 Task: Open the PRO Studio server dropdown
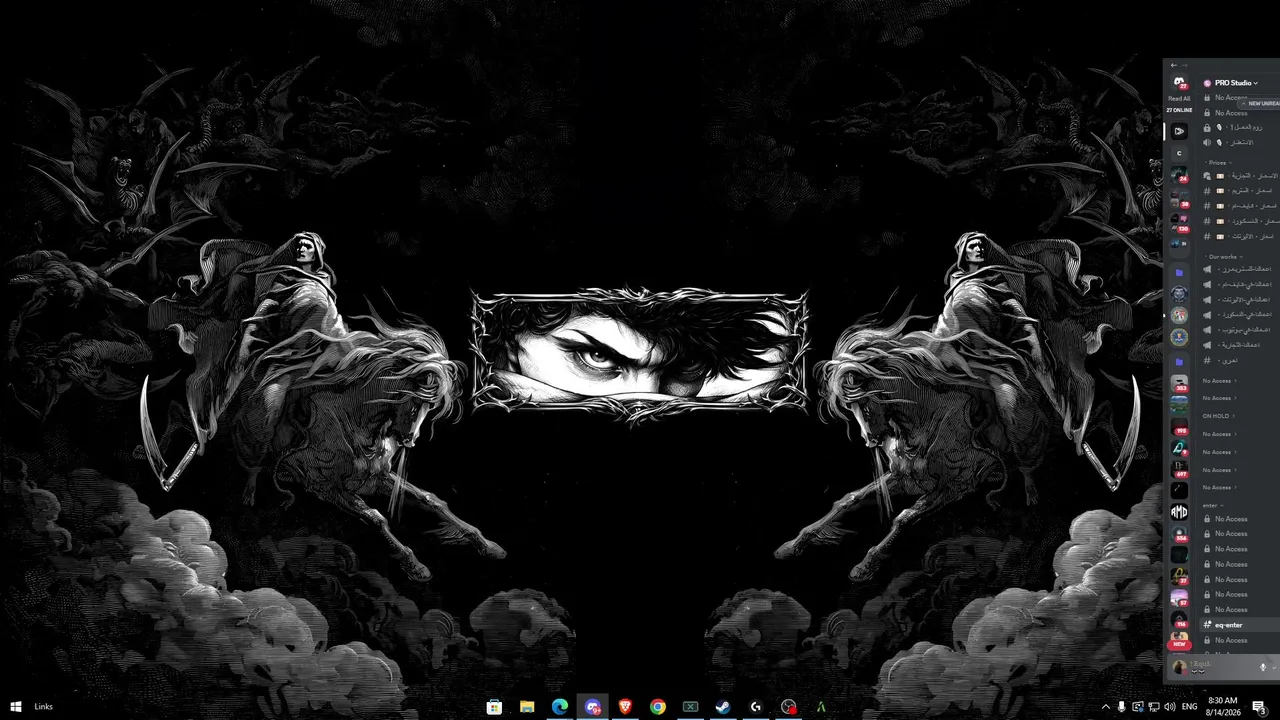1236,83
